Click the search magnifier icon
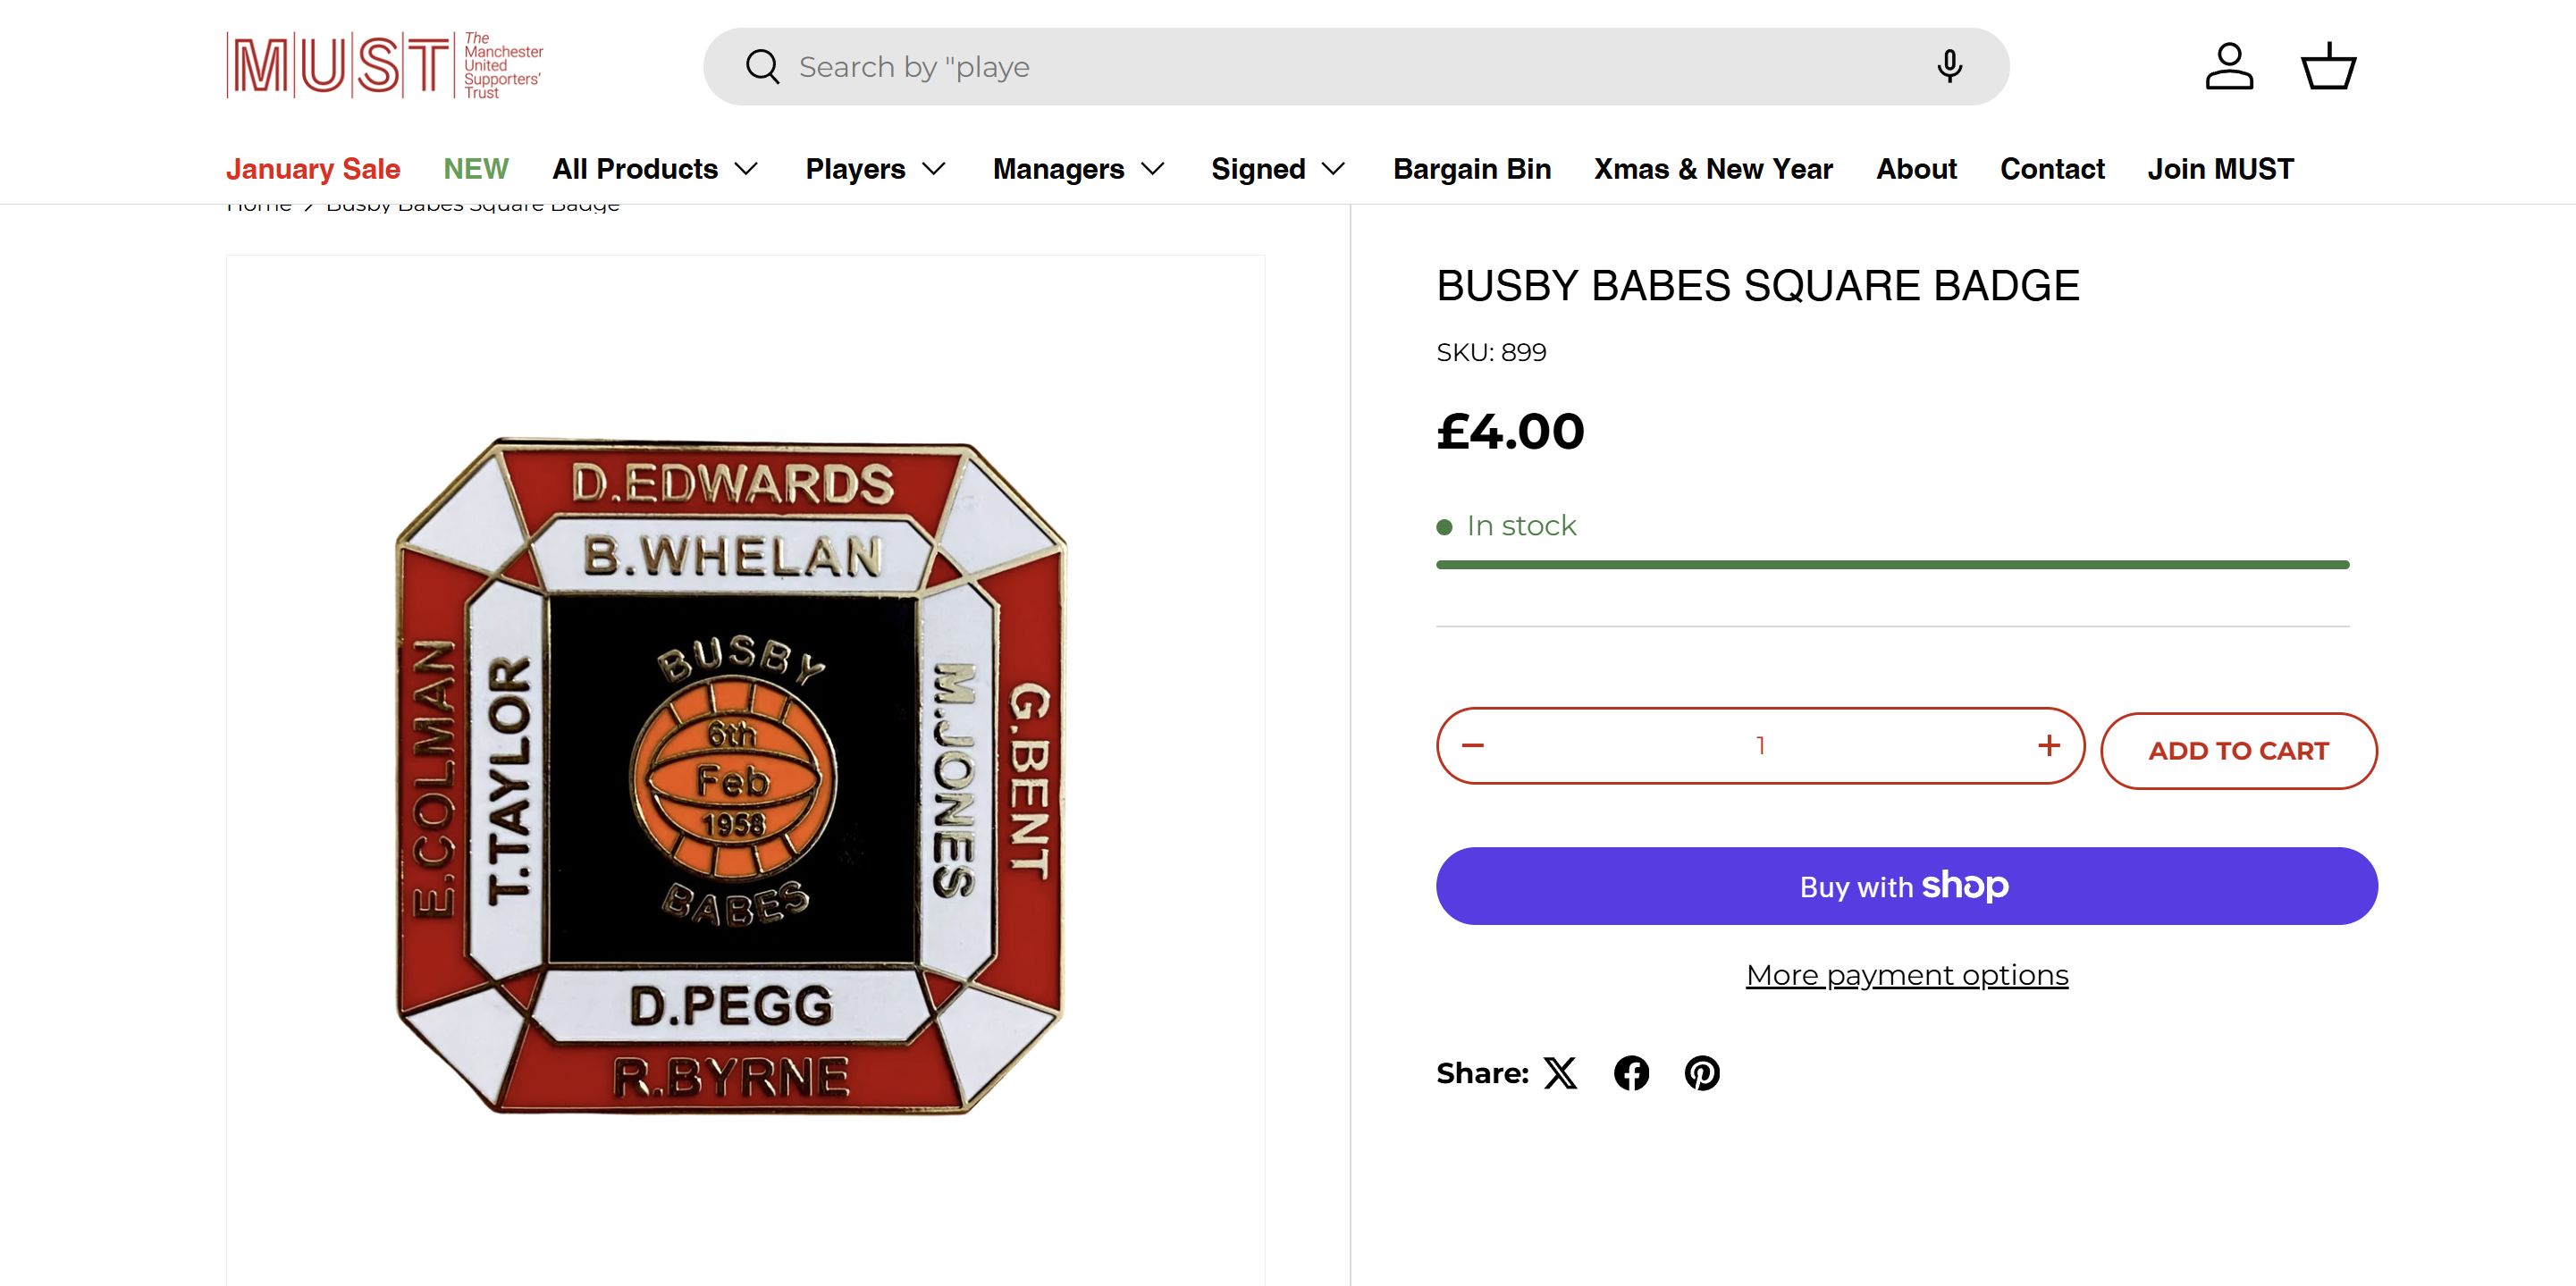The height and width of the screenshot is (1286, 2576). pyautogui.click(x=762, y=67)
